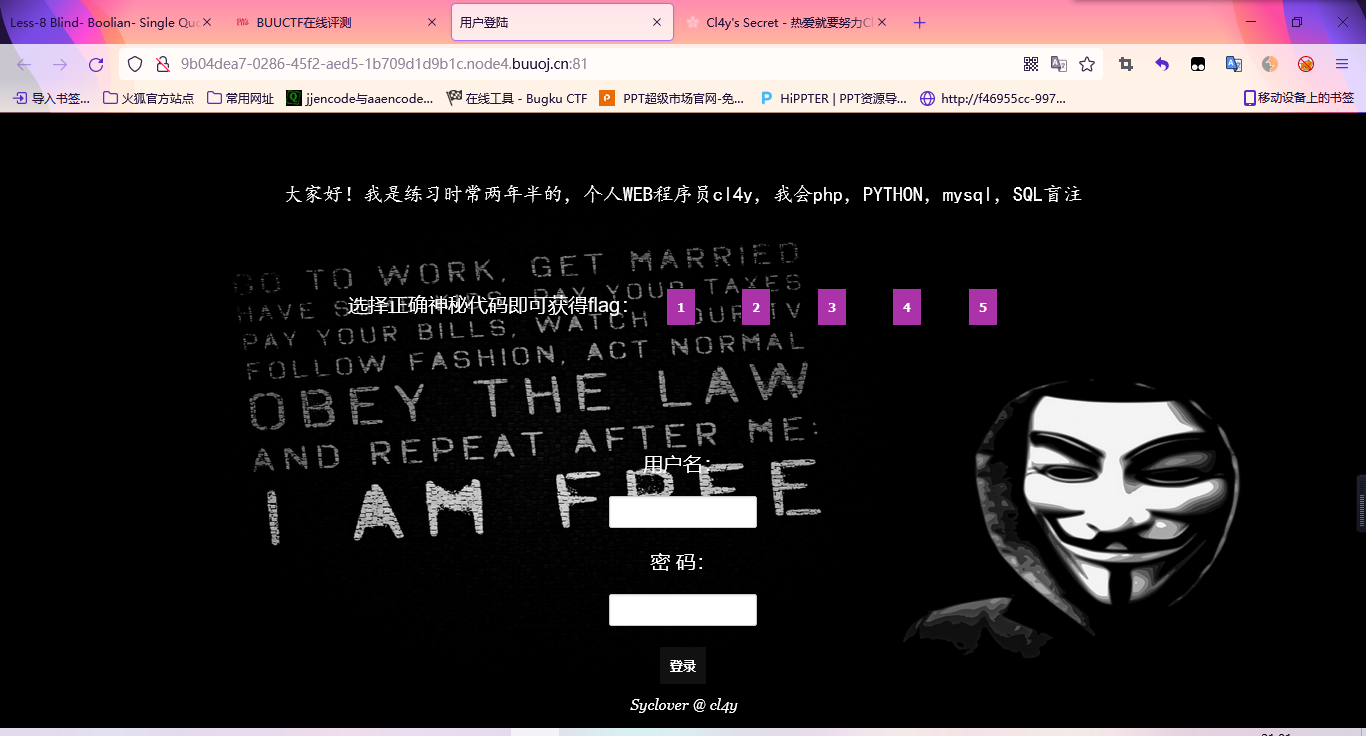Select mystery code button 4
The image size is (1366, 736).
coord(906,307)
